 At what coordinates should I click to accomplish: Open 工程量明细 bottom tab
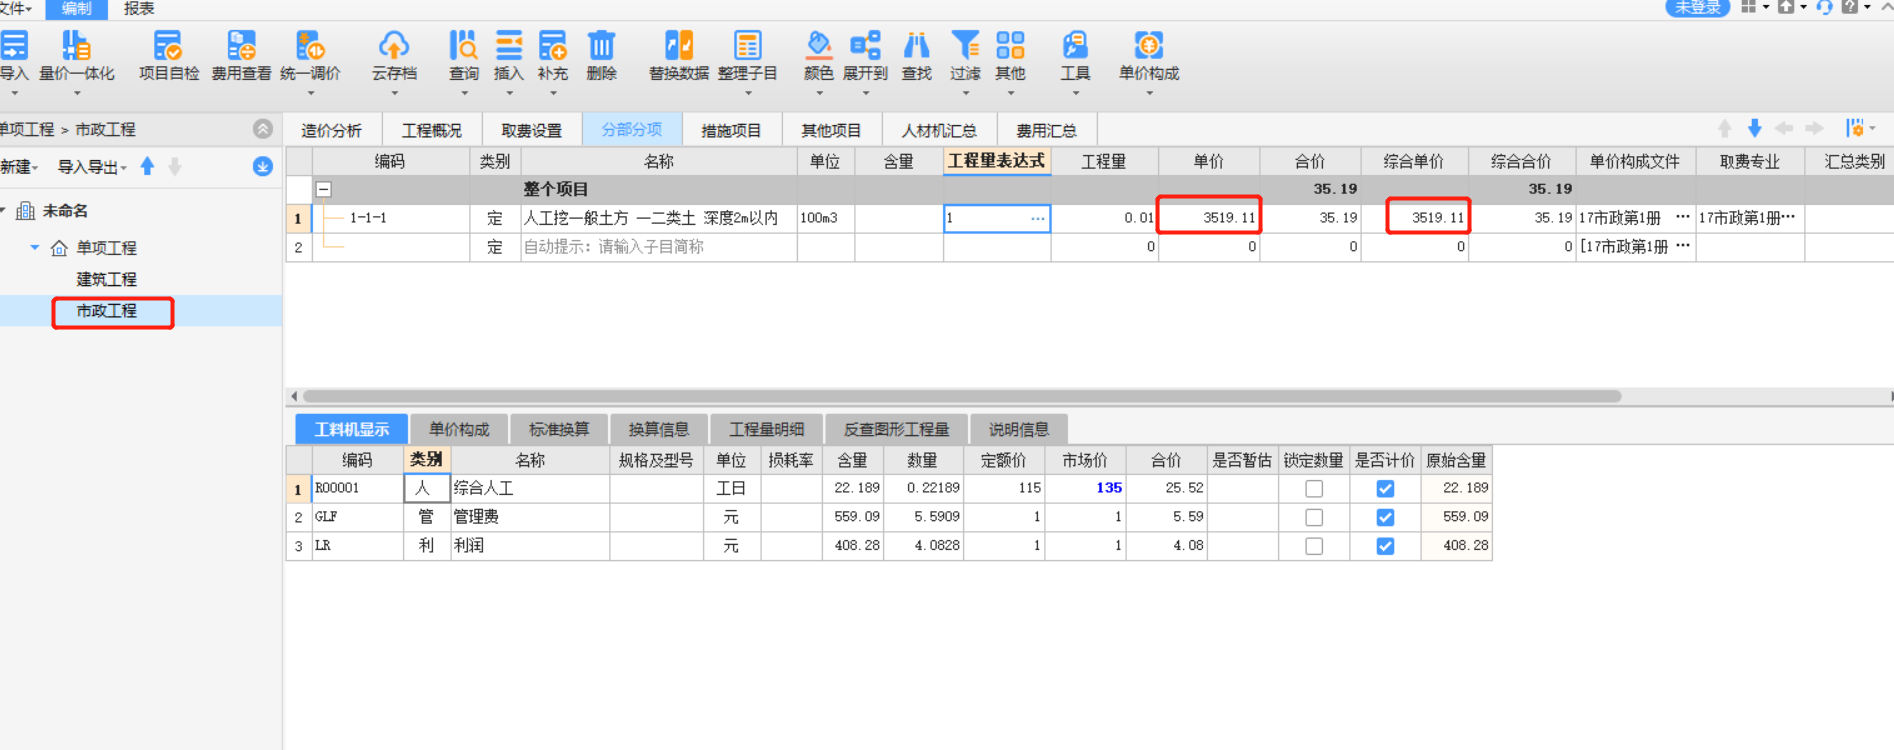[x=766, y=429]
